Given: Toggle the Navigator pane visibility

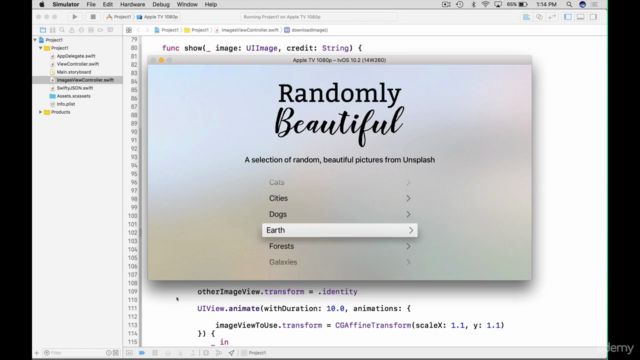Looking at the screenshot, I should tap(568, 17).
